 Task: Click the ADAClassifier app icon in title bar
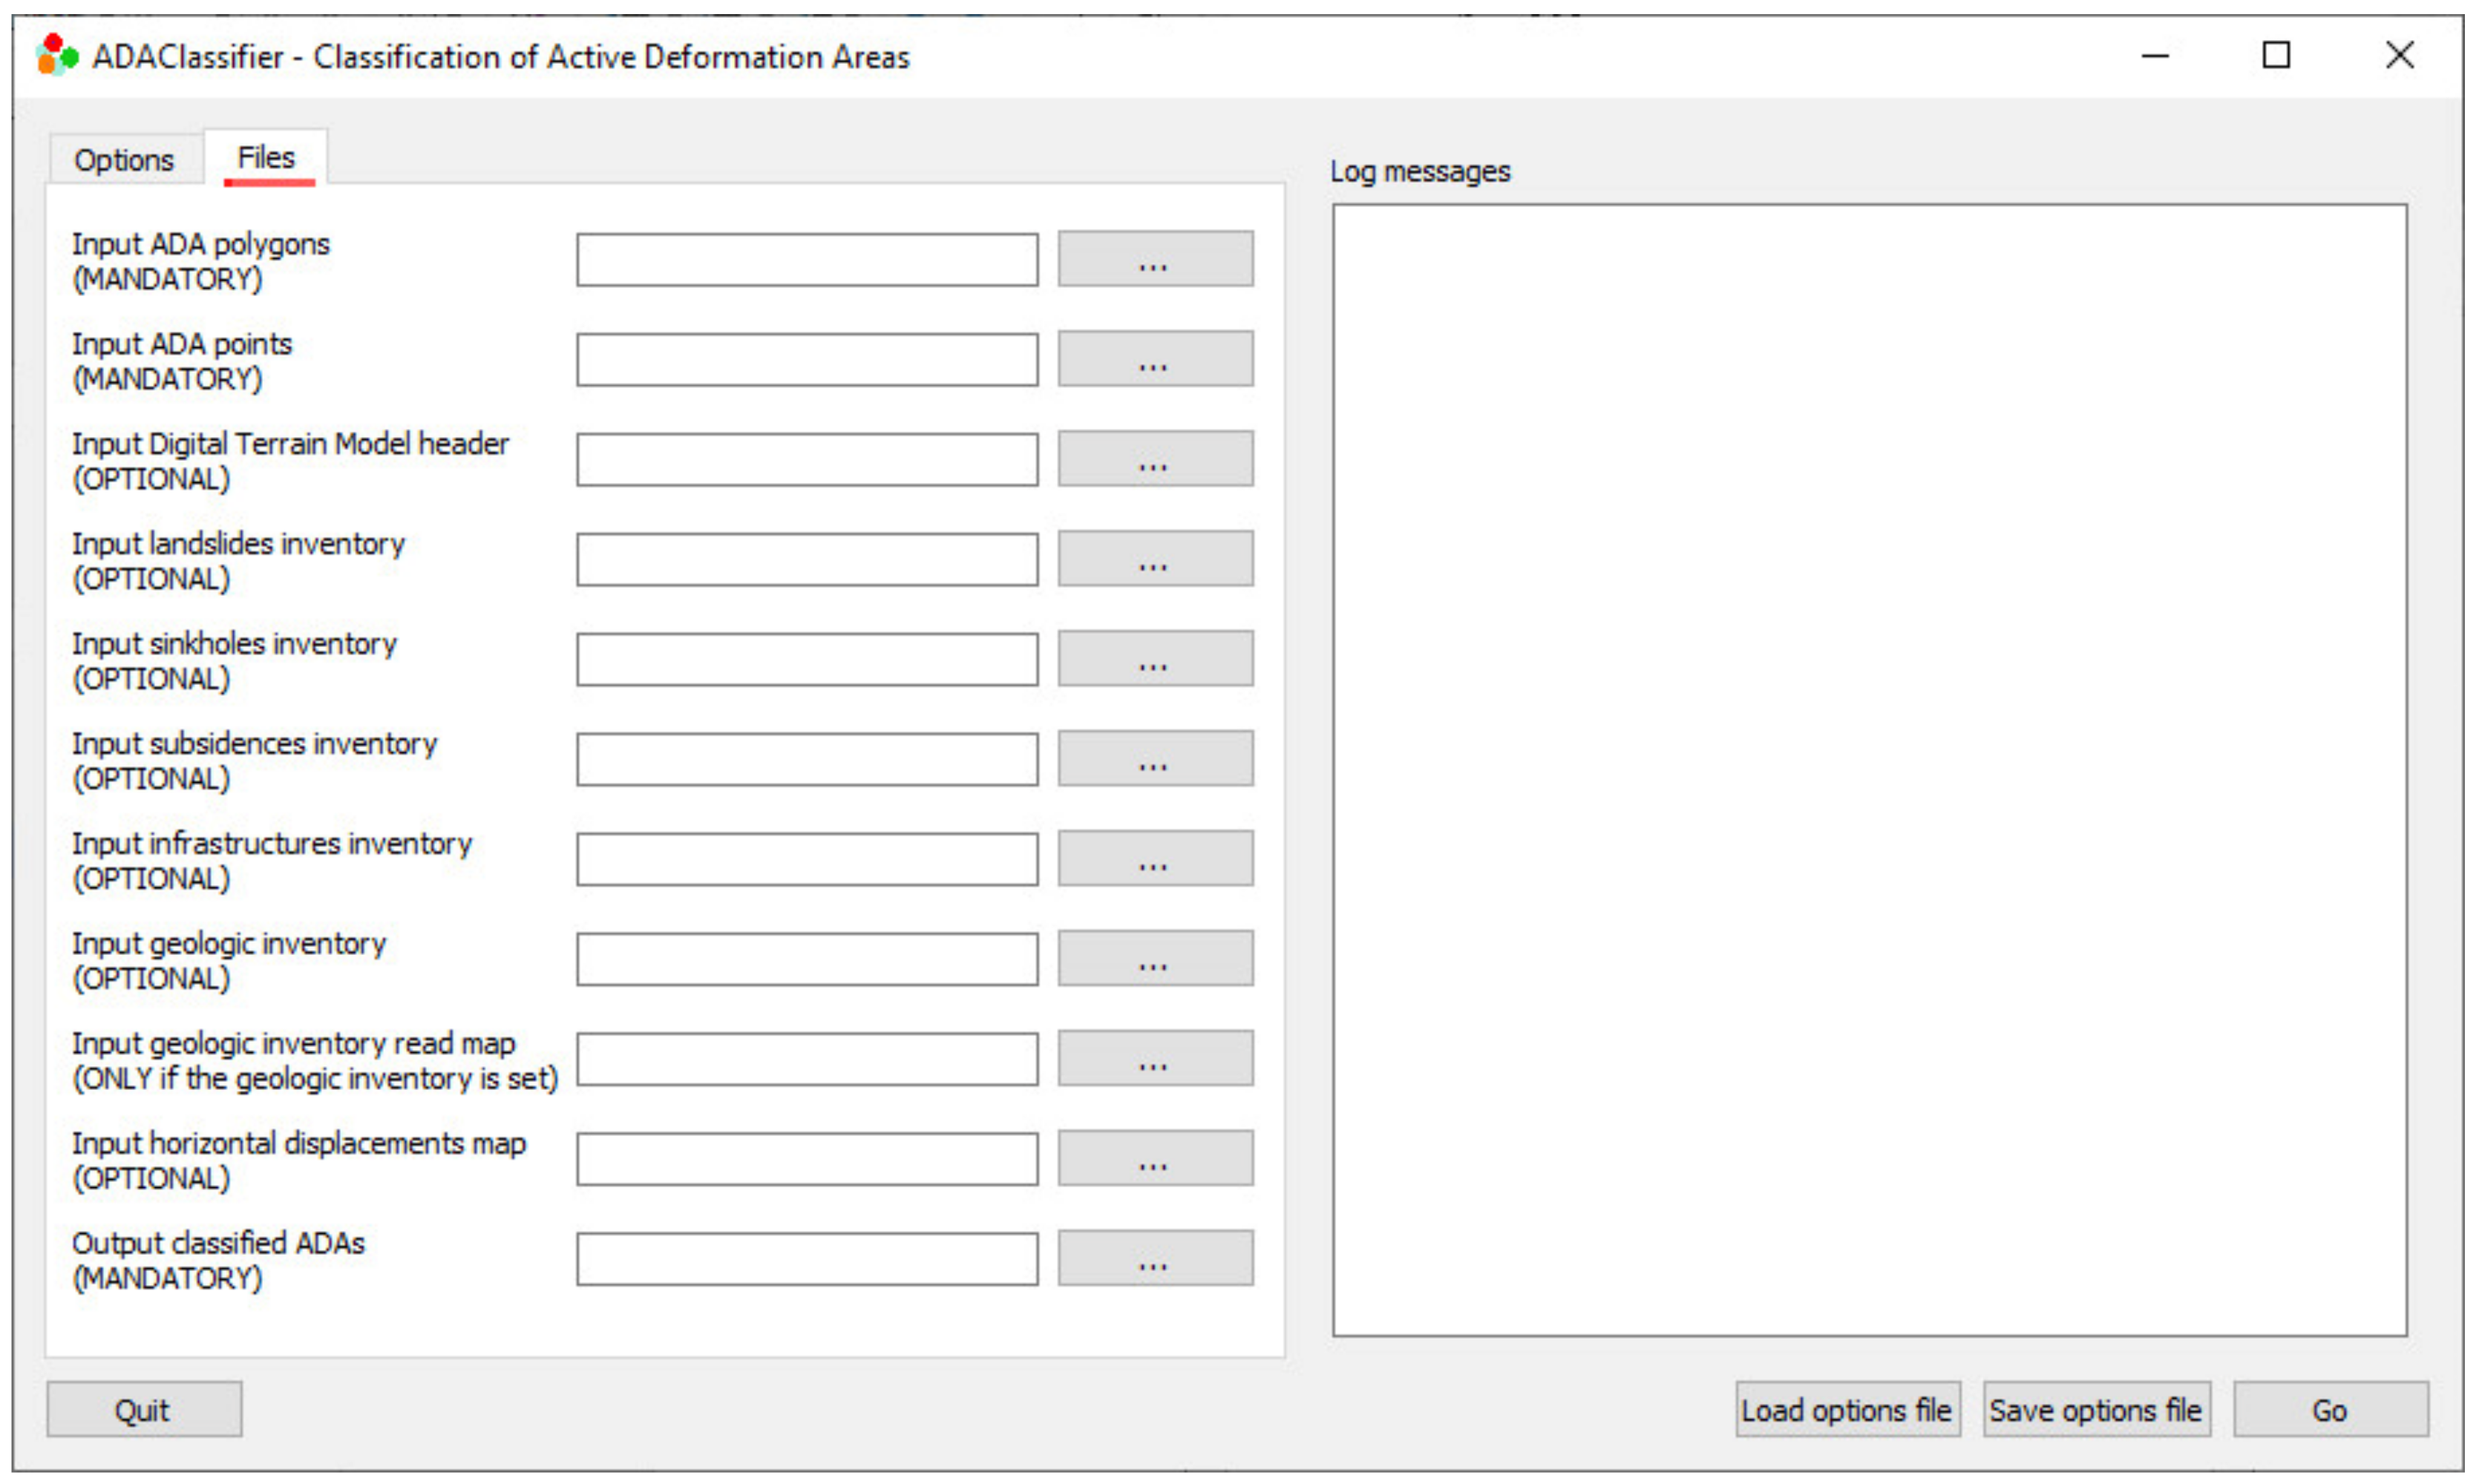(x=56, y=55)
